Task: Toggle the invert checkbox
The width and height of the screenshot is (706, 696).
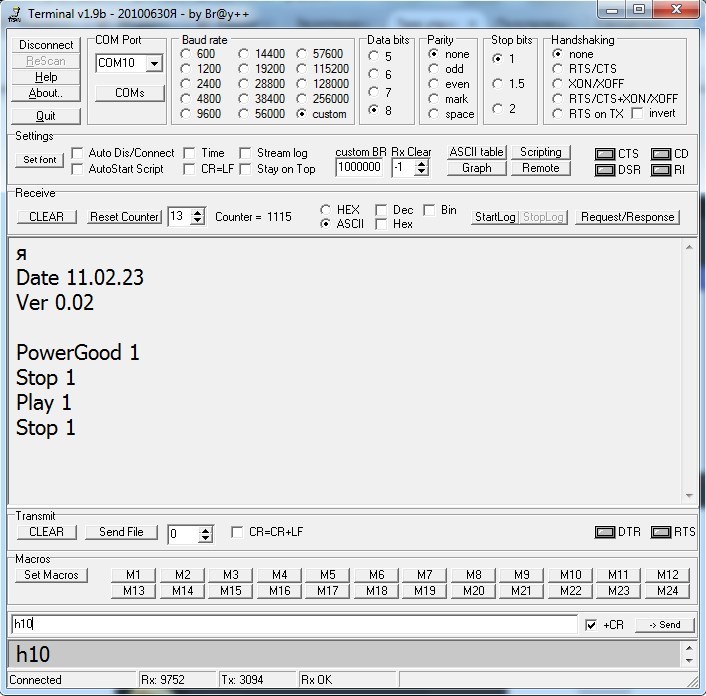Action: [637, 113]
